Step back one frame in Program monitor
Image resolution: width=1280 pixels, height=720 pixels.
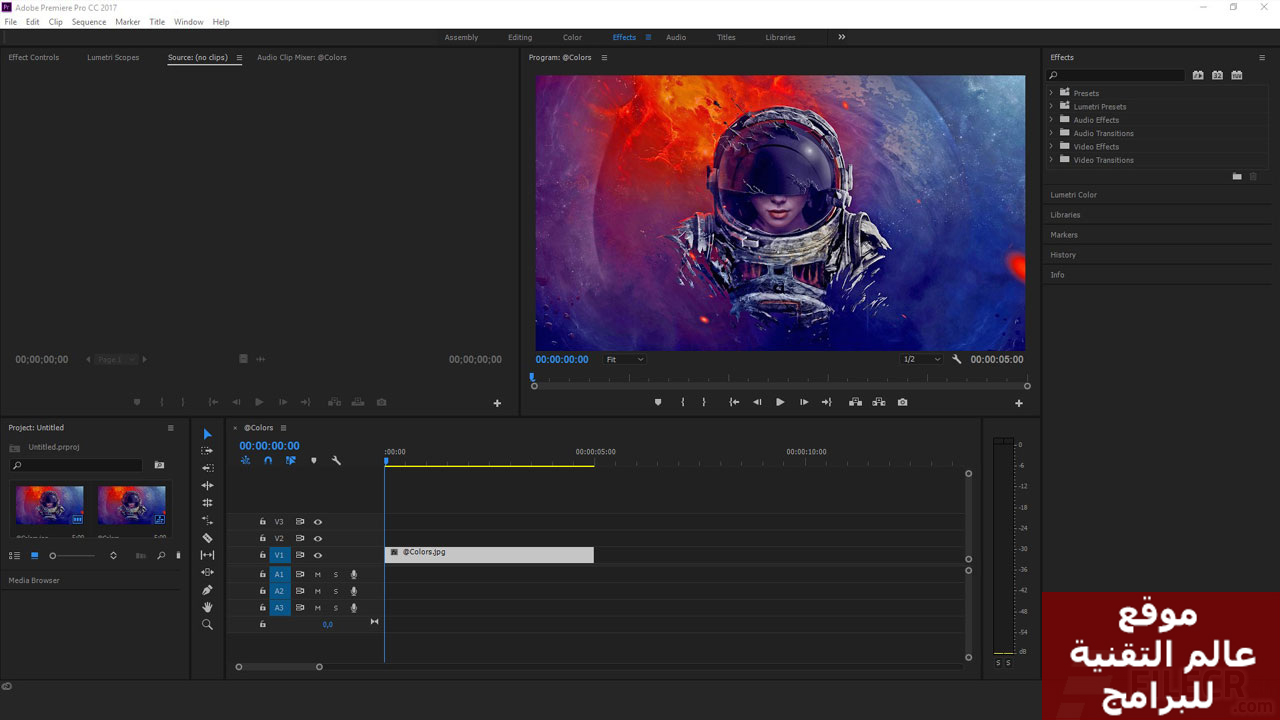tap(757, 402)
